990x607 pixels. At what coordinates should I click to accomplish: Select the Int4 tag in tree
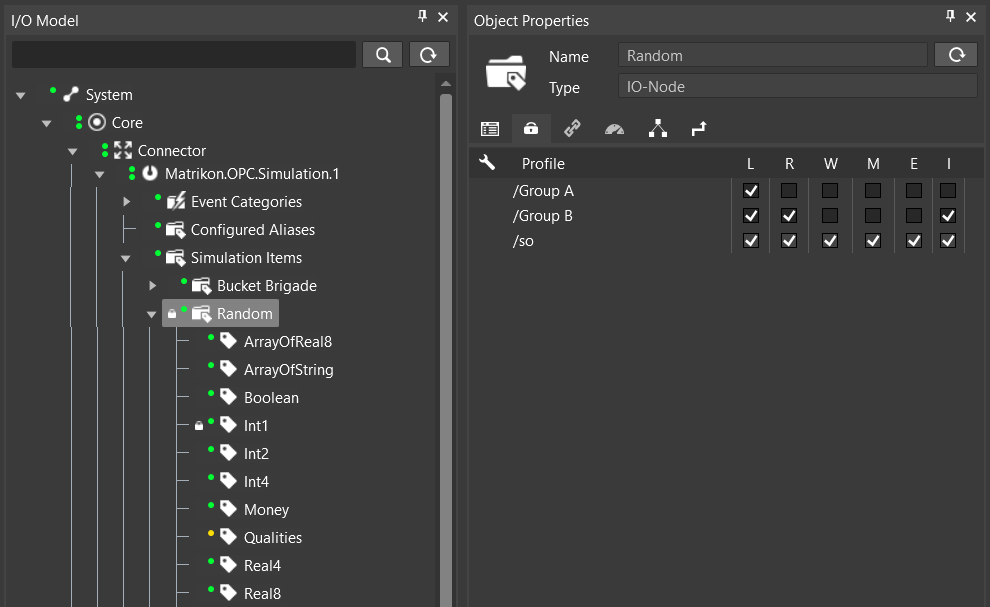pyautogui.click(x=256, y=481)
